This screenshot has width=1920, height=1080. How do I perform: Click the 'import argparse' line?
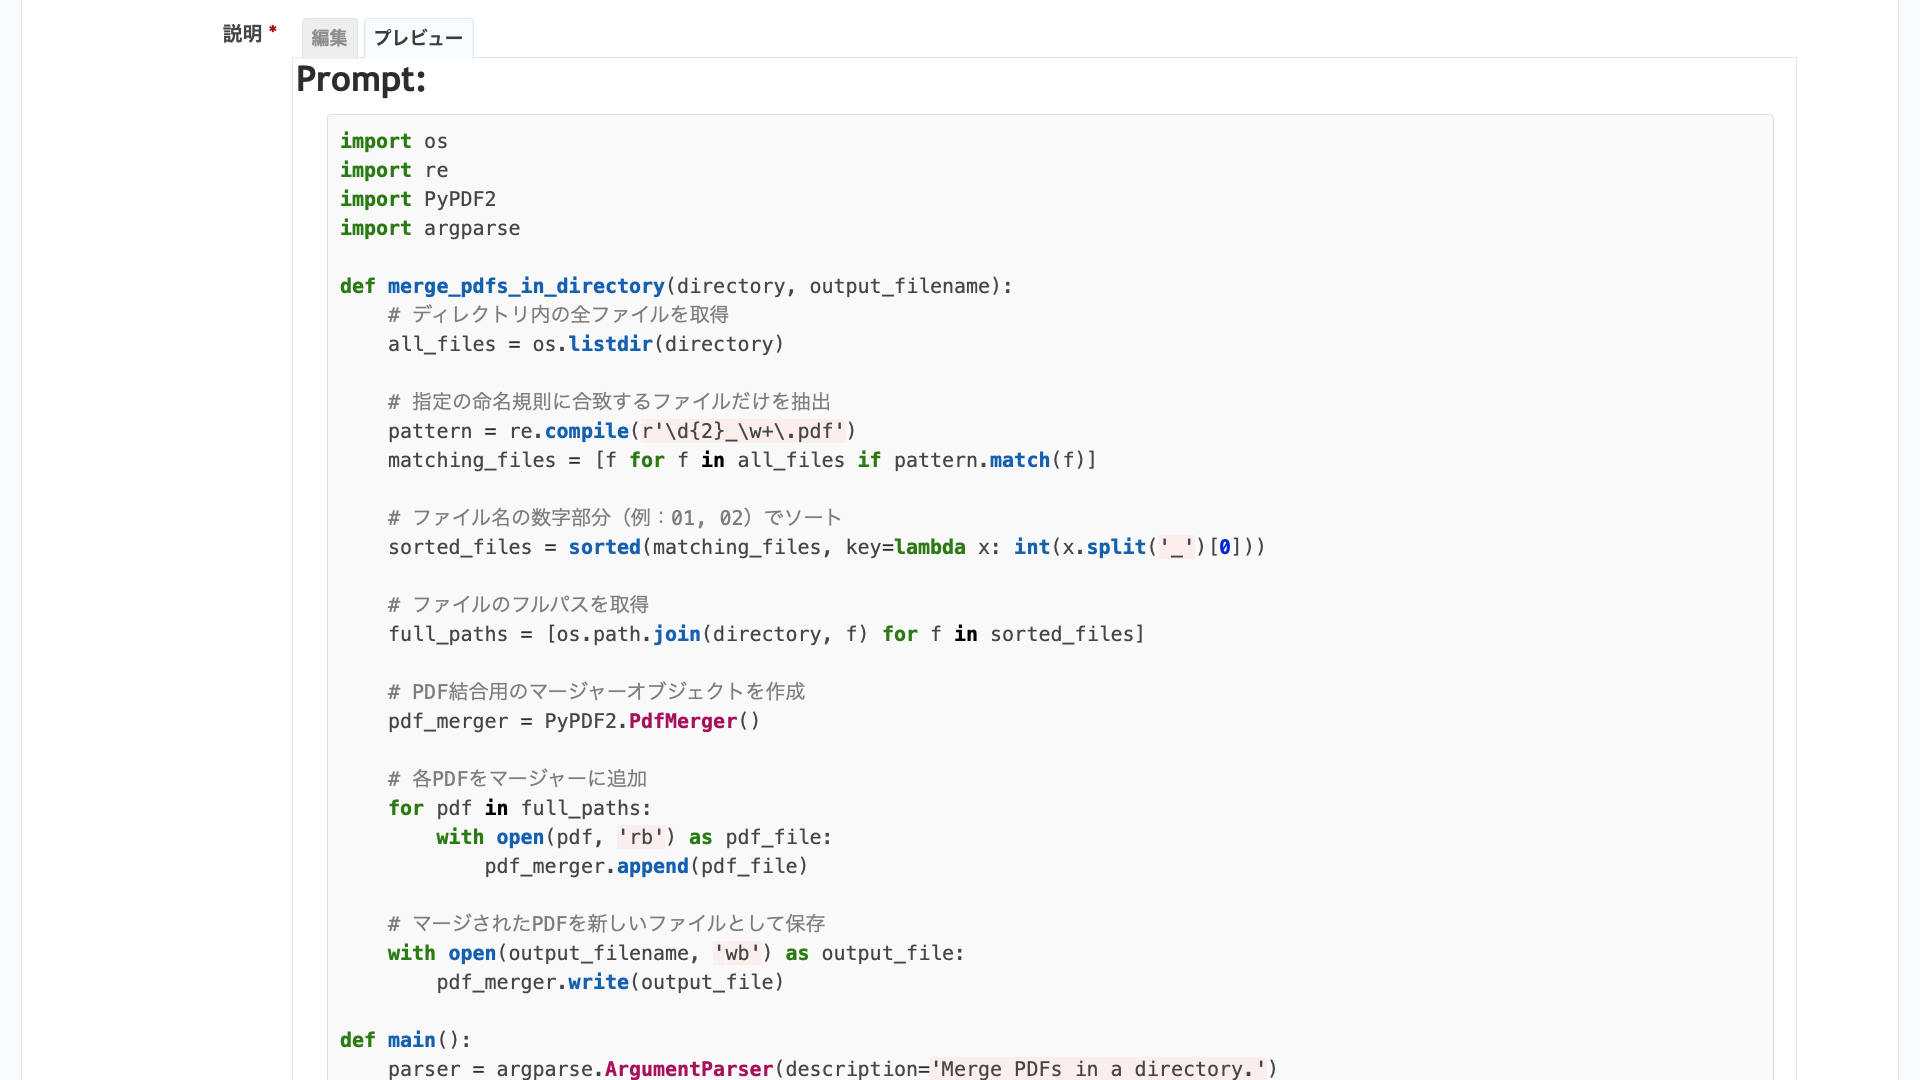tap(429, 228)
